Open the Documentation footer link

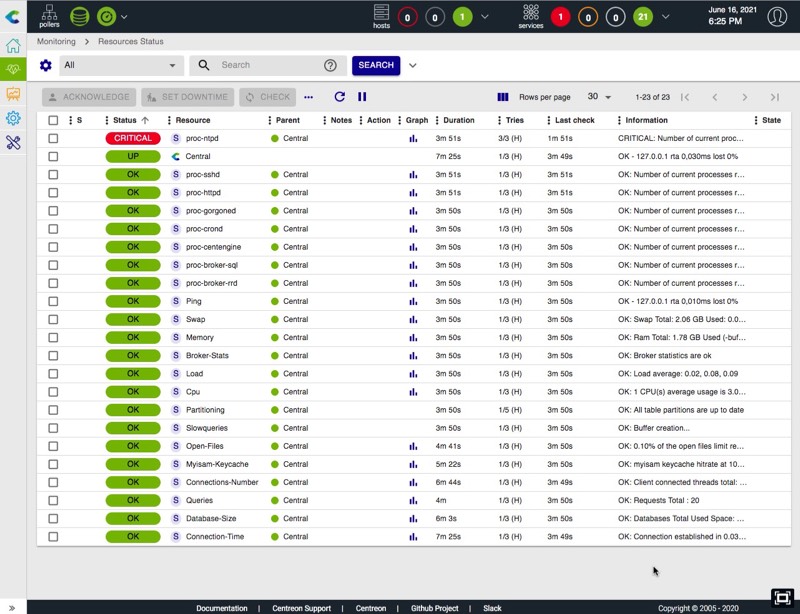tap(221, 608)
